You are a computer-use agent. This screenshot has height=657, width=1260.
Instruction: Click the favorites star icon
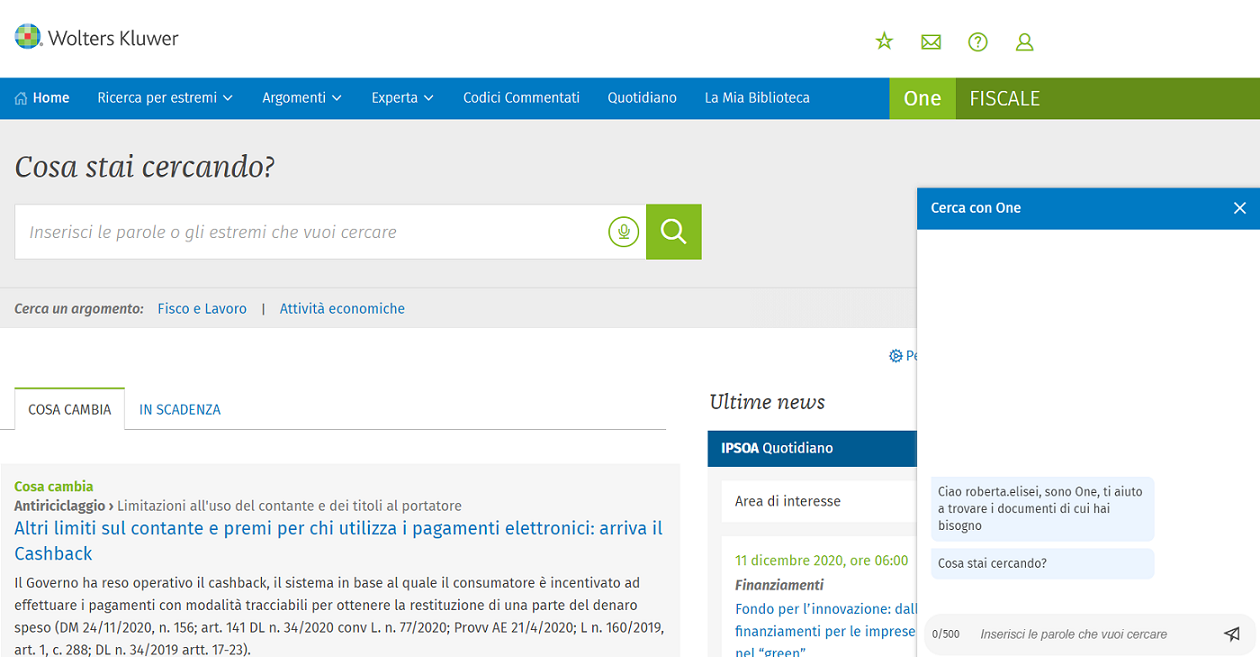click(884, 41)
